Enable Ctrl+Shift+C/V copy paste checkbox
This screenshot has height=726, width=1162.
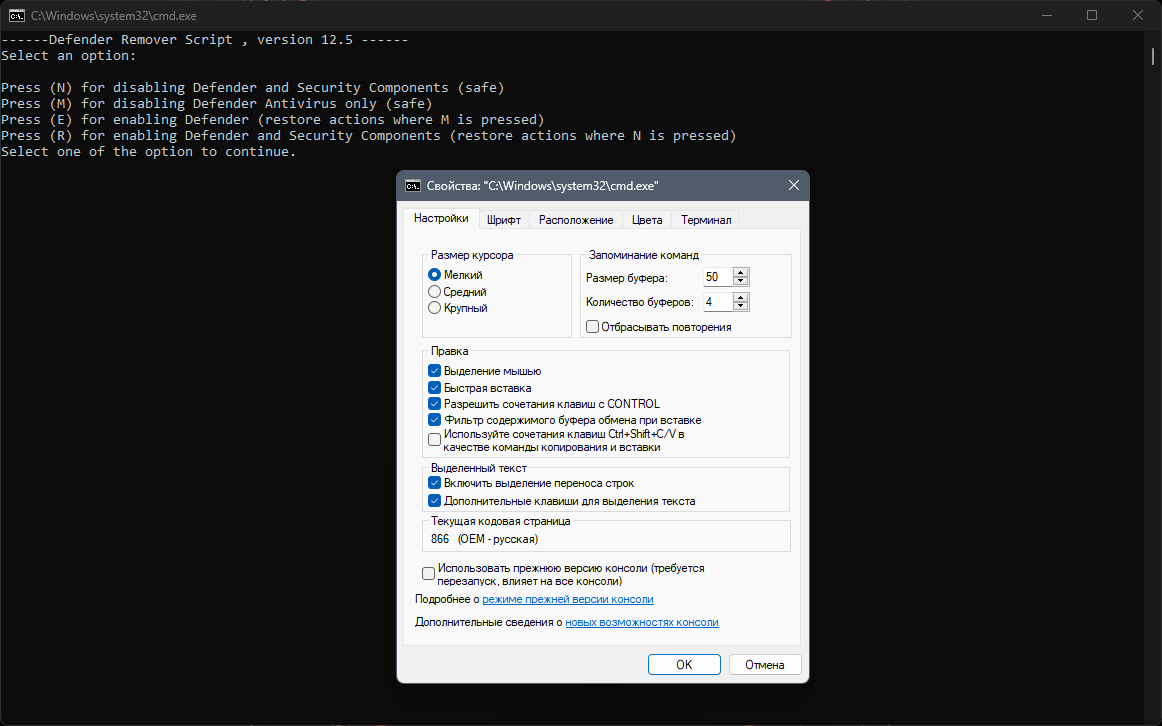click(434, 440)
